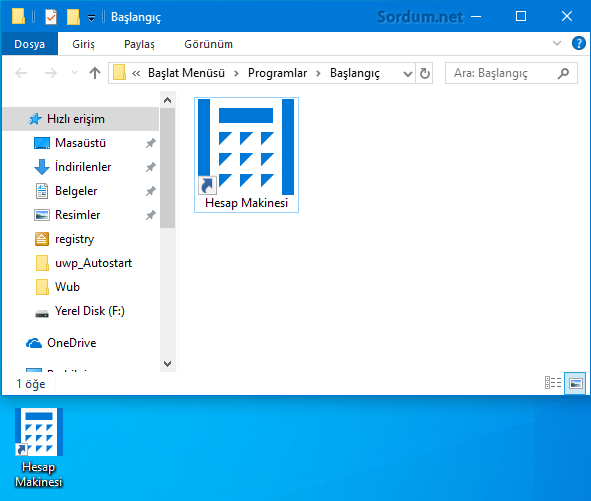
Task: Click the Masaüstü desktop icon
Action: (x=42, y=143)
